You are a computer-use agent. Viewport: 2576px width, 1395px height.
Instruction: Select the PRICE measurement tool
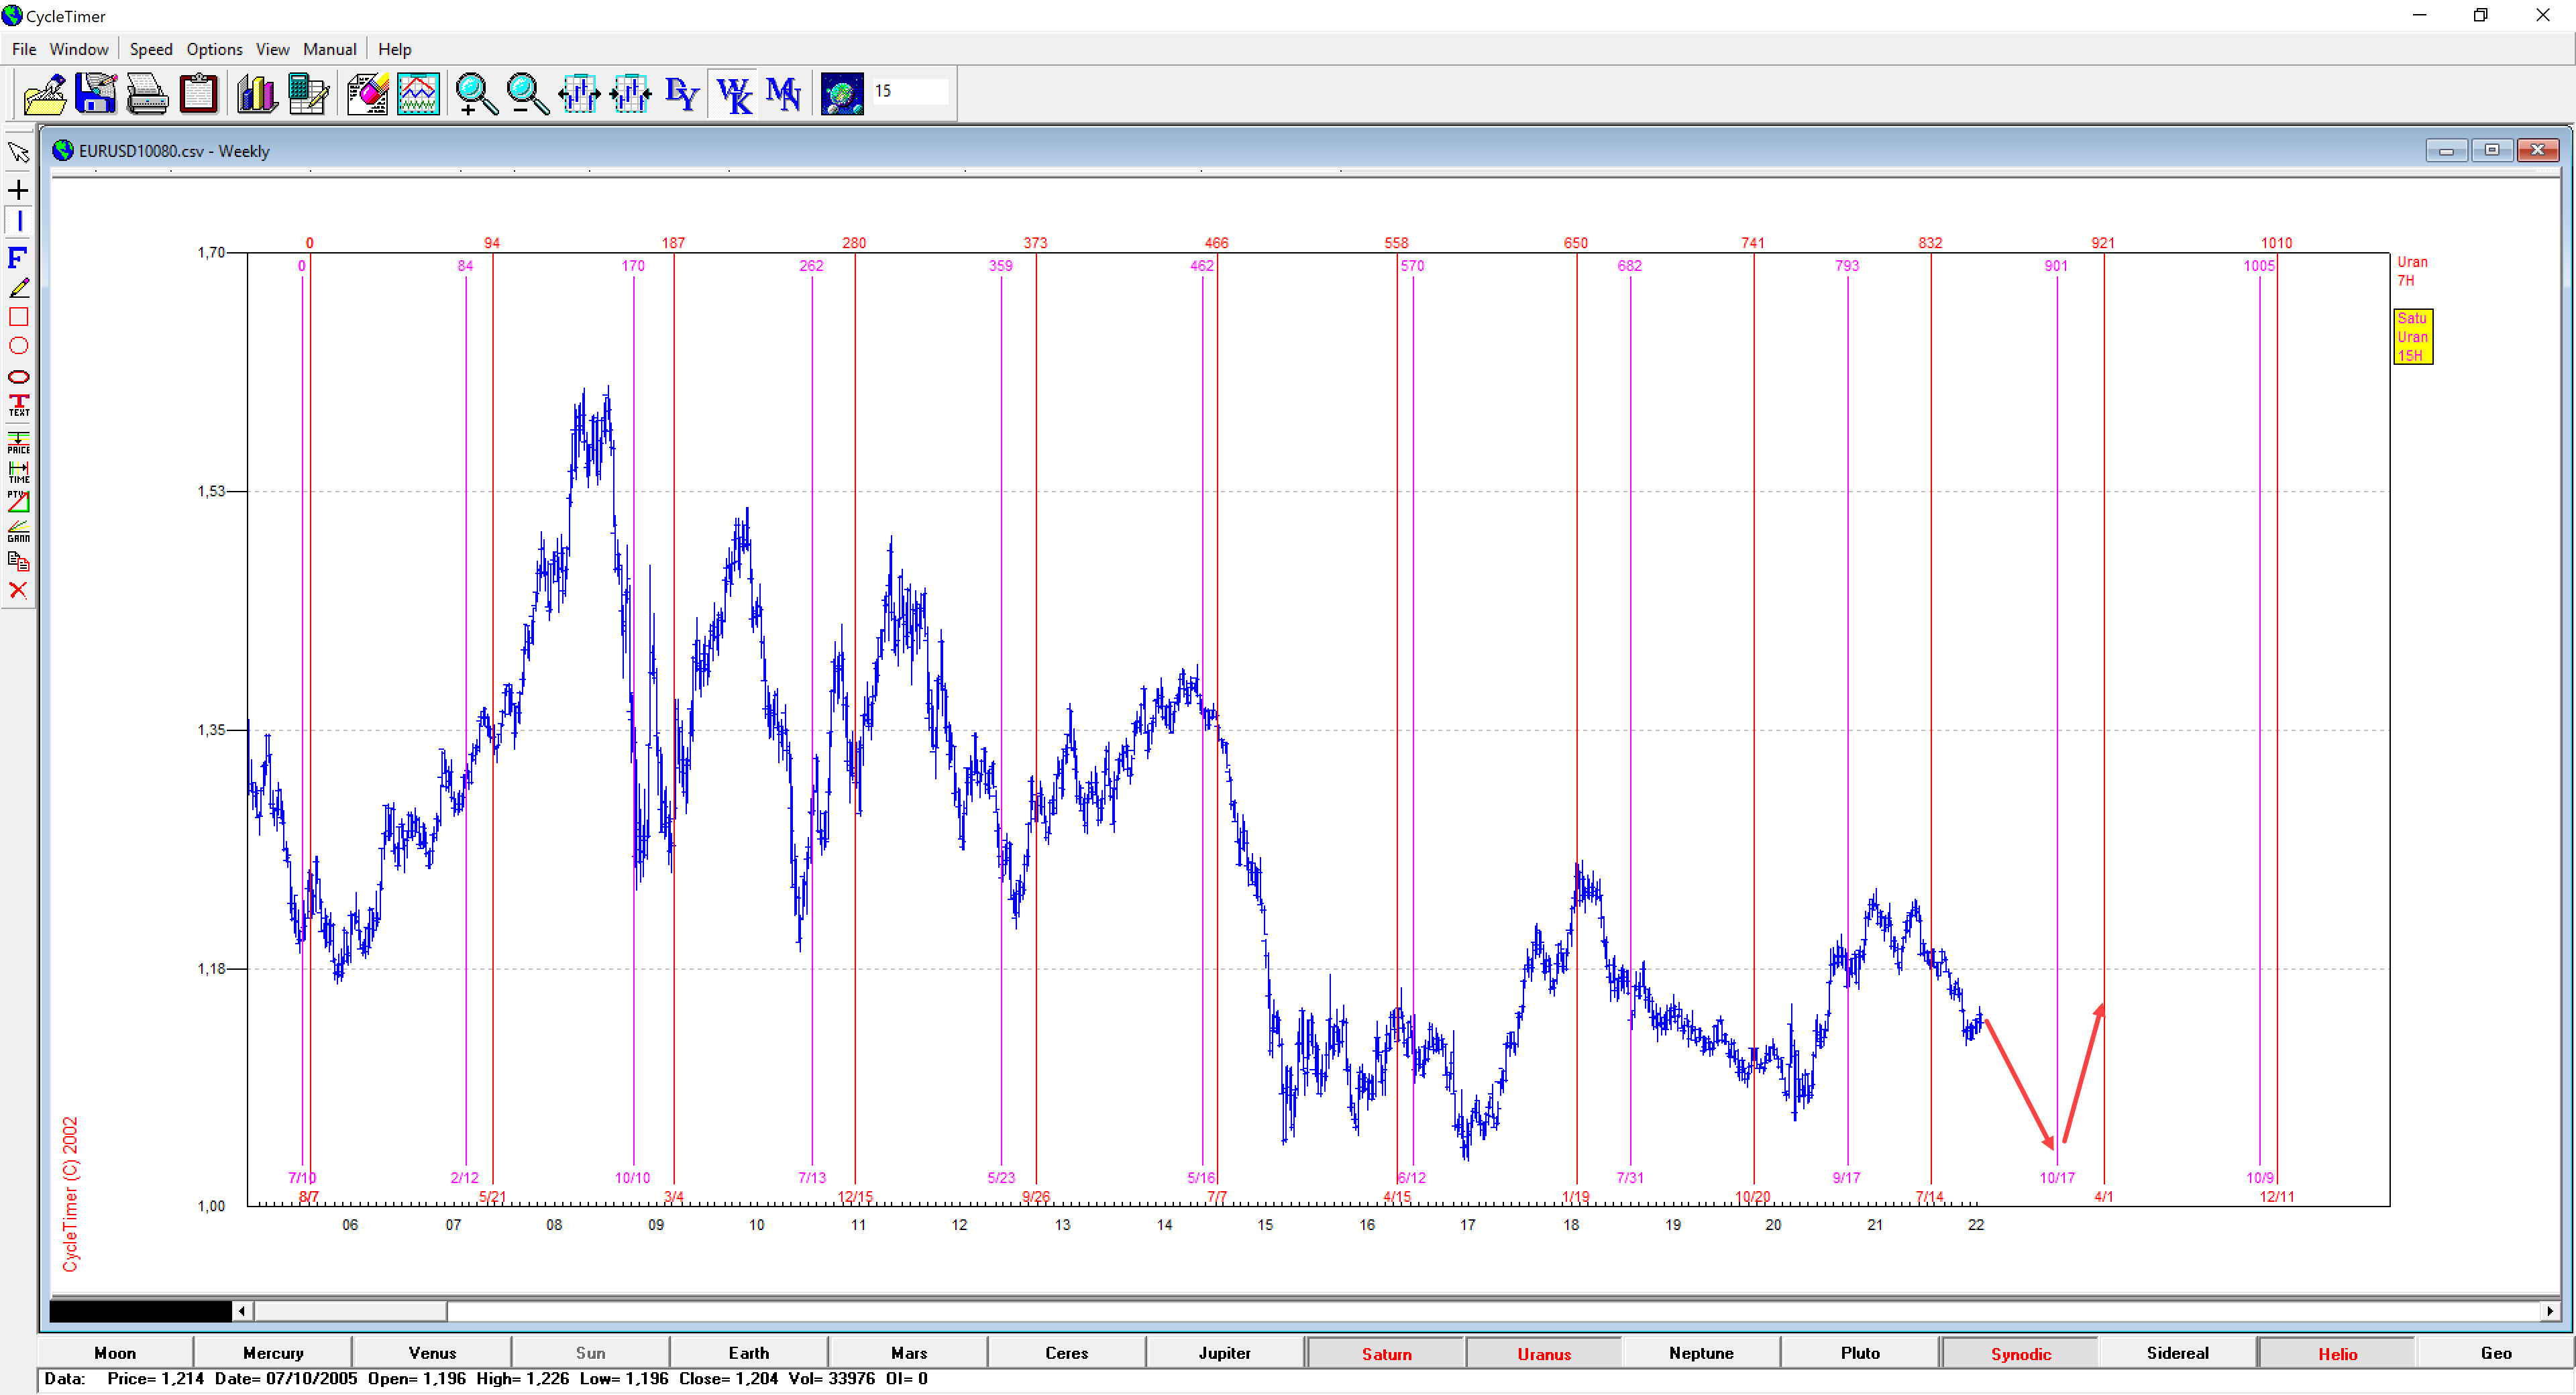pyautogui.click(x=18, y=442)
